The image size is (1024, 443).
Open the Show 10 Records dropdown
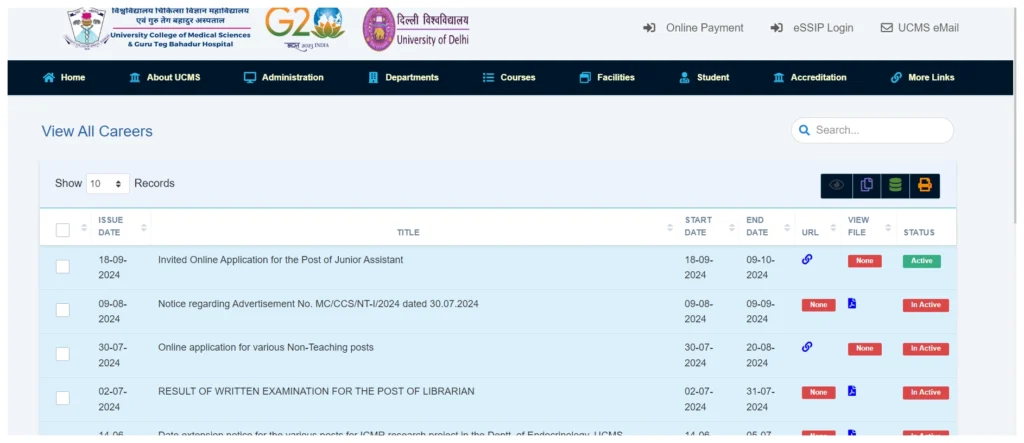(x=108, y=184)
